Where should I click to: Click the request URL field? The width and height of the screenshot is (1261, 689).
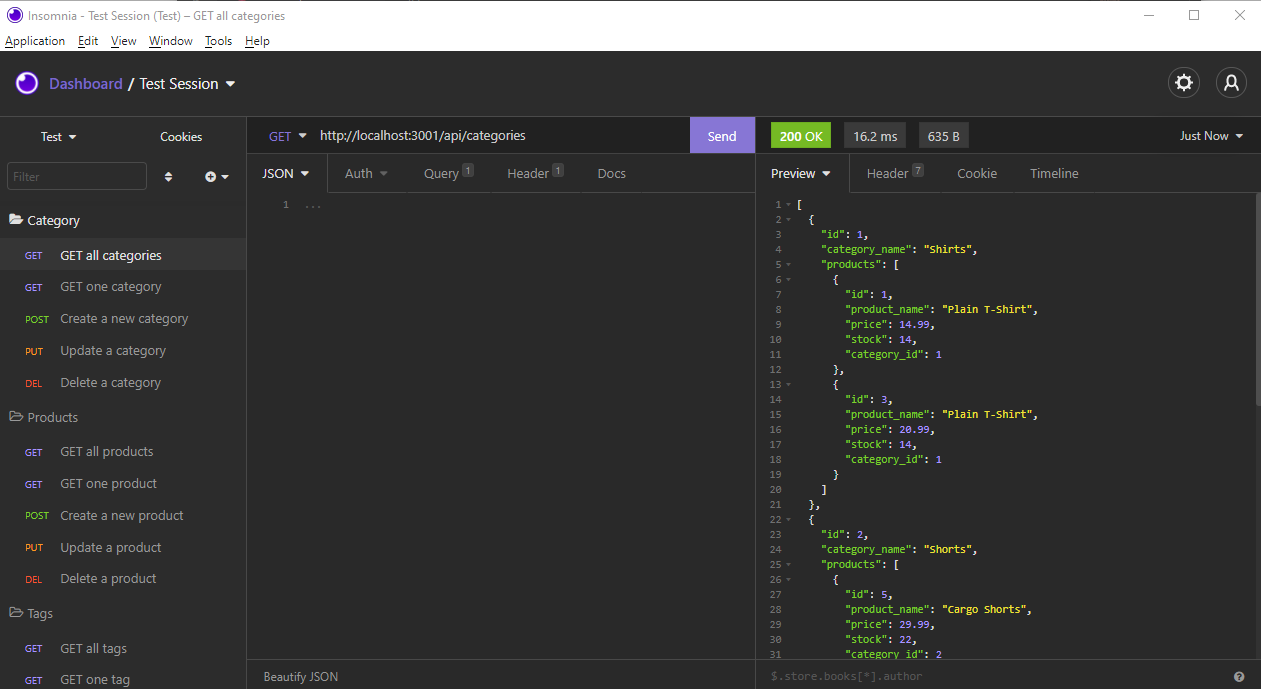click(x=500, y=136)
